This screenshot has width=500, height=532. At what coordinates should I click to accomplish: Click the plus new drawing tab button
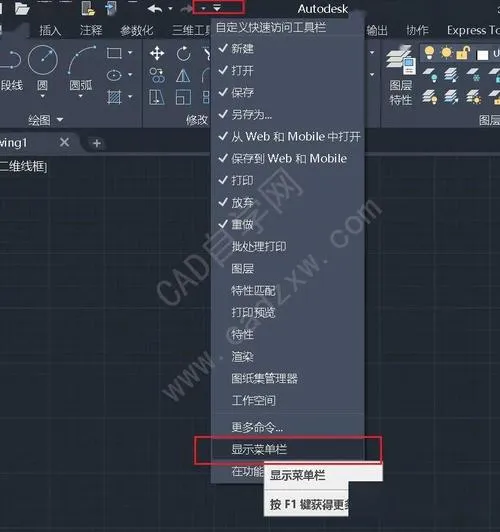(x=96, y=143)
